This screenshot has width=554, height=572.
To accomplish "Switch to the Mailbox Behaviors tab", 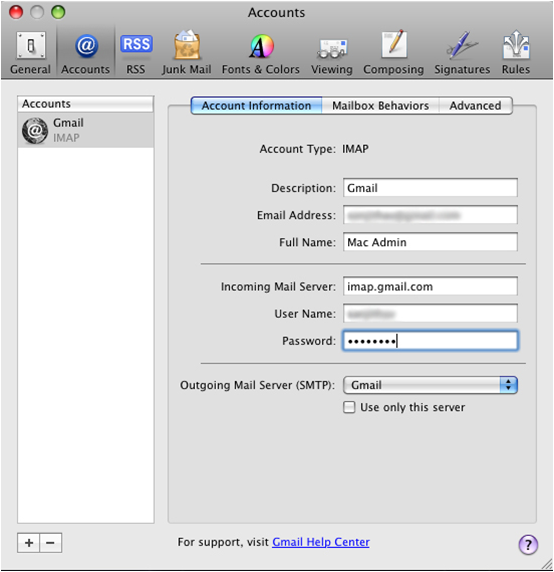I will (380, 106).
